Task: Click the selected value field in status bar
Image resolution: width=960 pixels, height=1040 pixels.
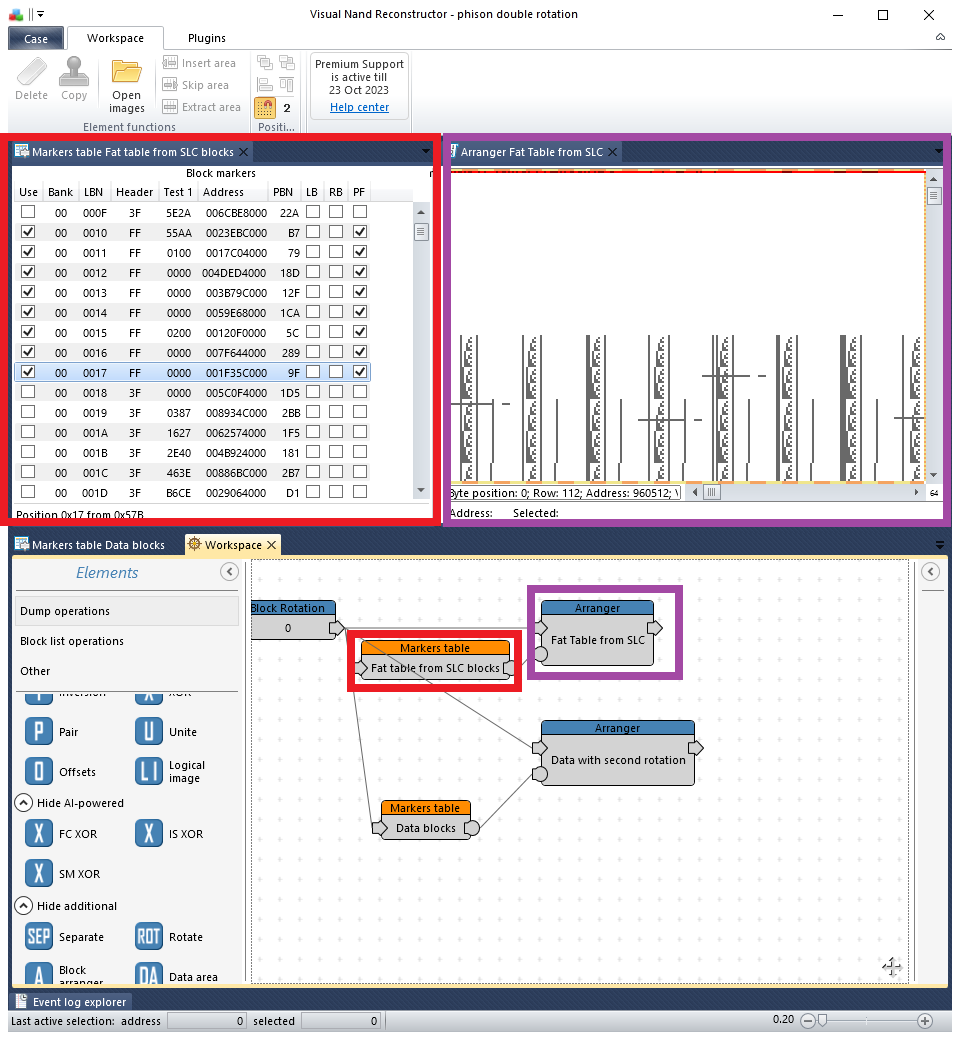Action: pyautogui.click(x=342, y=1021)
